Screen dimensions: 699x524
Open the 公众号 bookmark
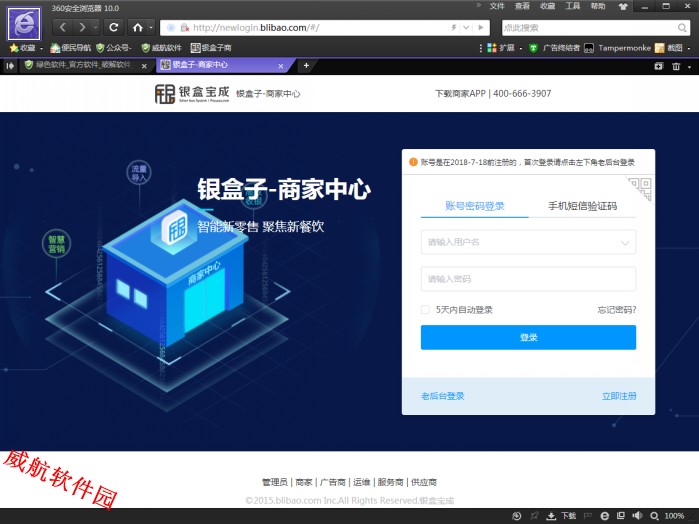(x=114, y=48)
